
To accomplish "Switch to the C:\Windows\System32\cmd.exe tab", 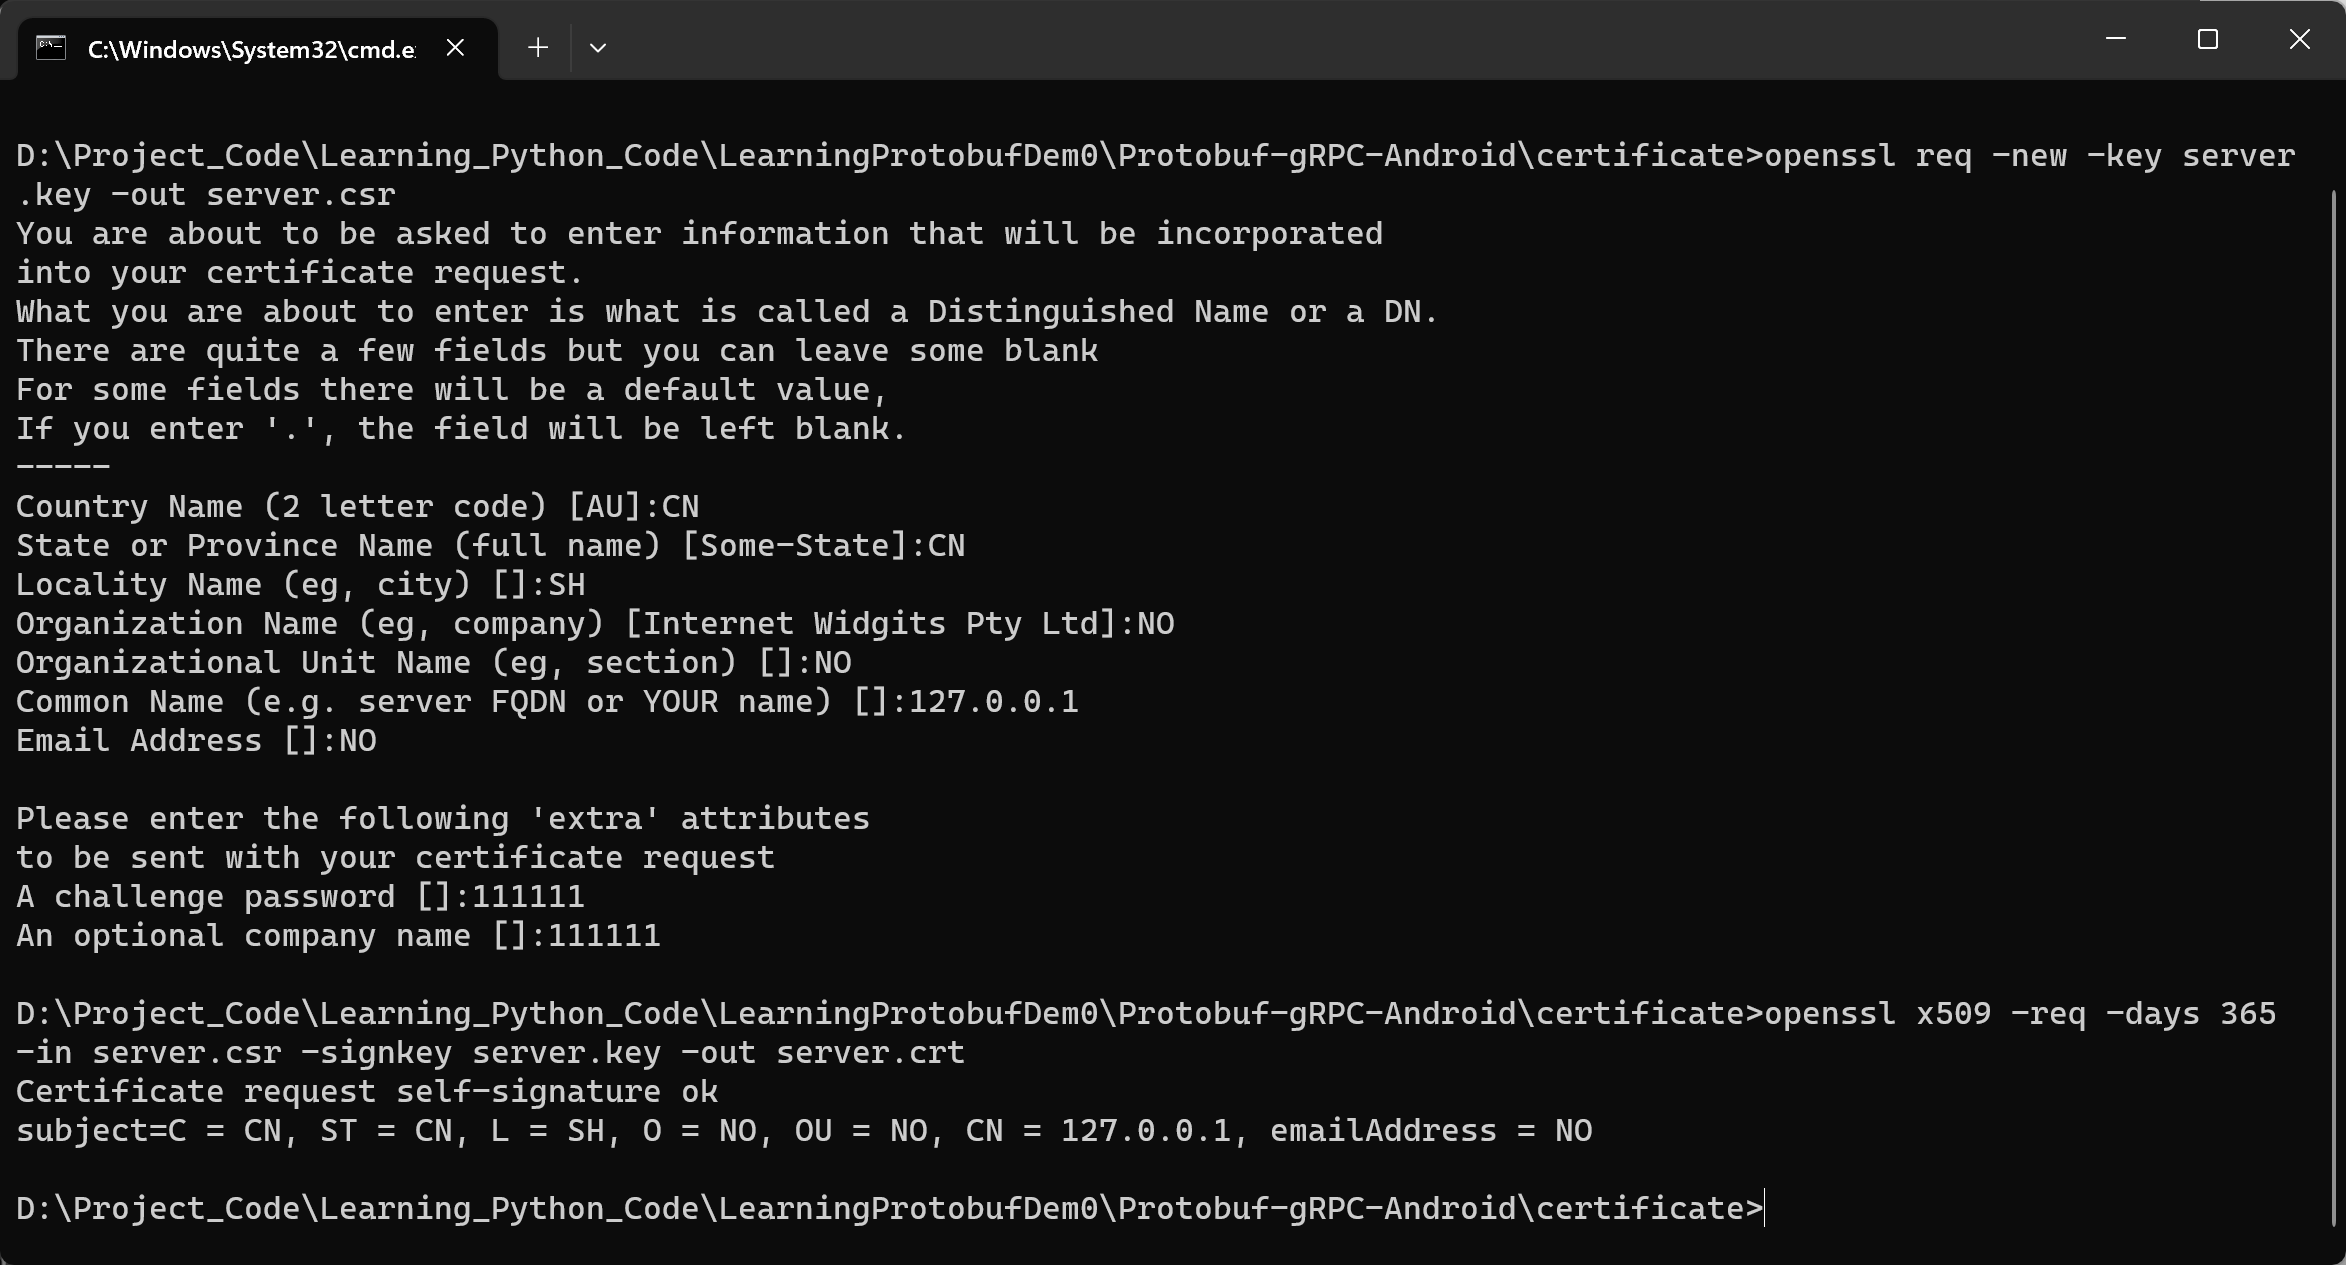I will tap(251, 49).
